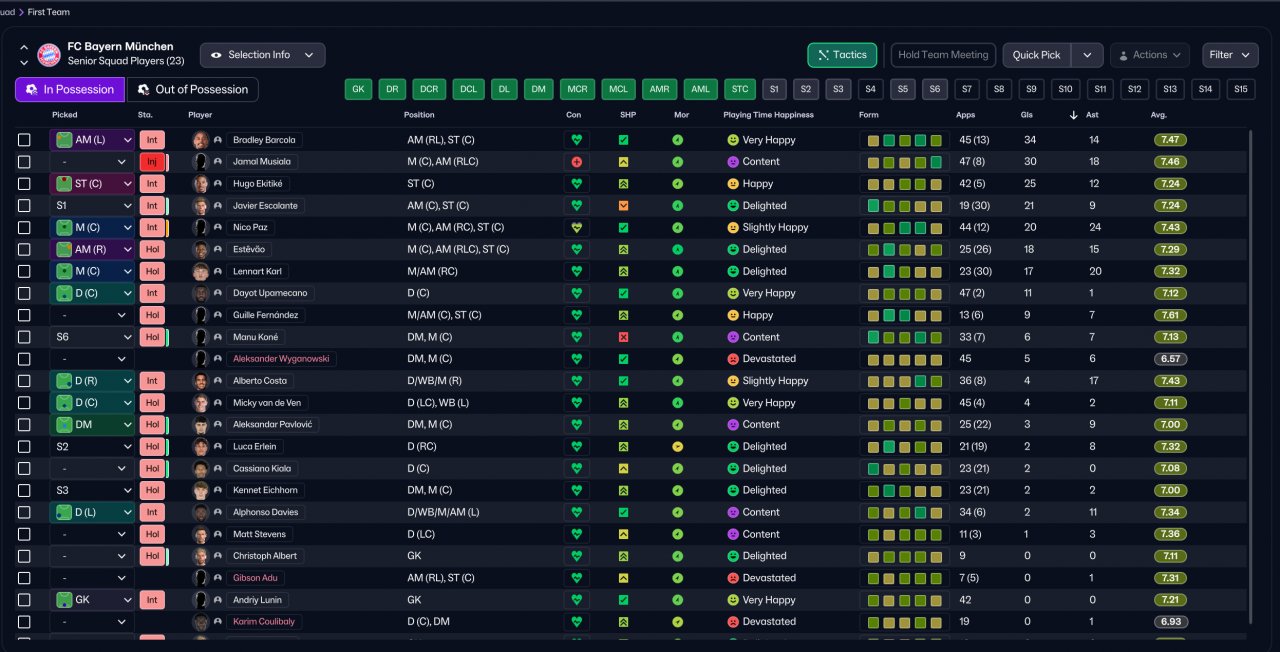Click the Quick Pick button

[1037, 55]
